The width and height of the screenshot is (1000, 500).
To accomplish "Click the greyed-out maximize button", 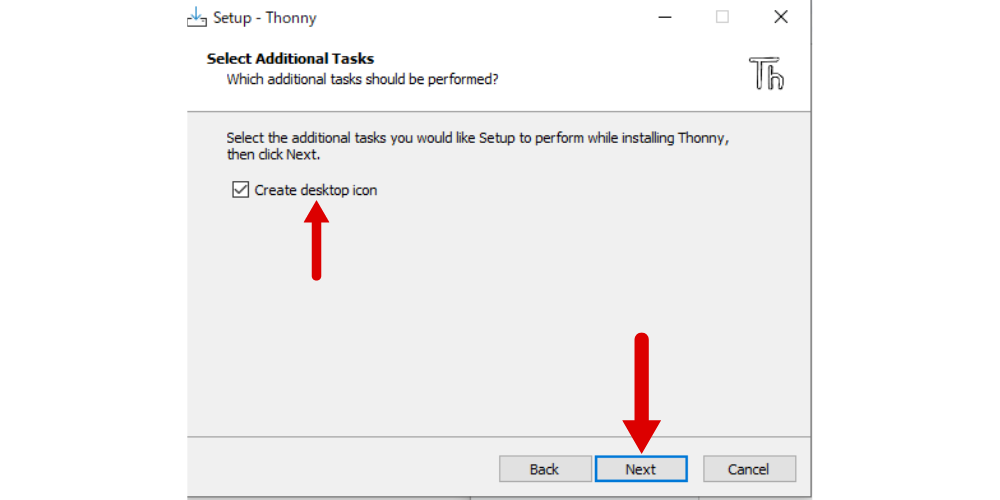I will point(722,17).
